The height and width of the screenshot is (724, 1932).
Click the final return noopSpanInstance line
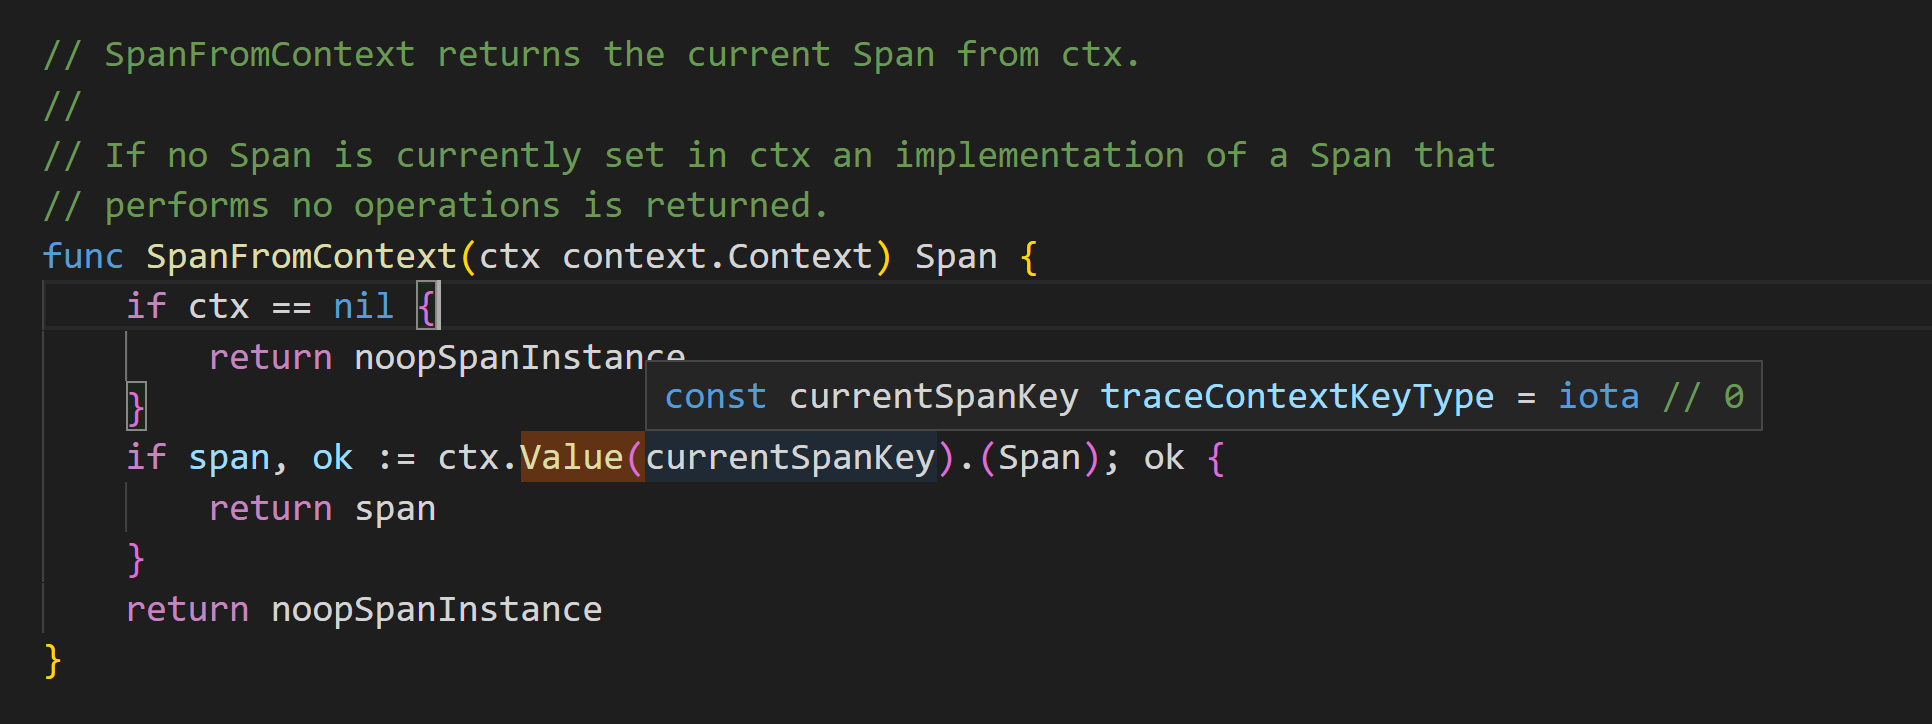(364, 610)
